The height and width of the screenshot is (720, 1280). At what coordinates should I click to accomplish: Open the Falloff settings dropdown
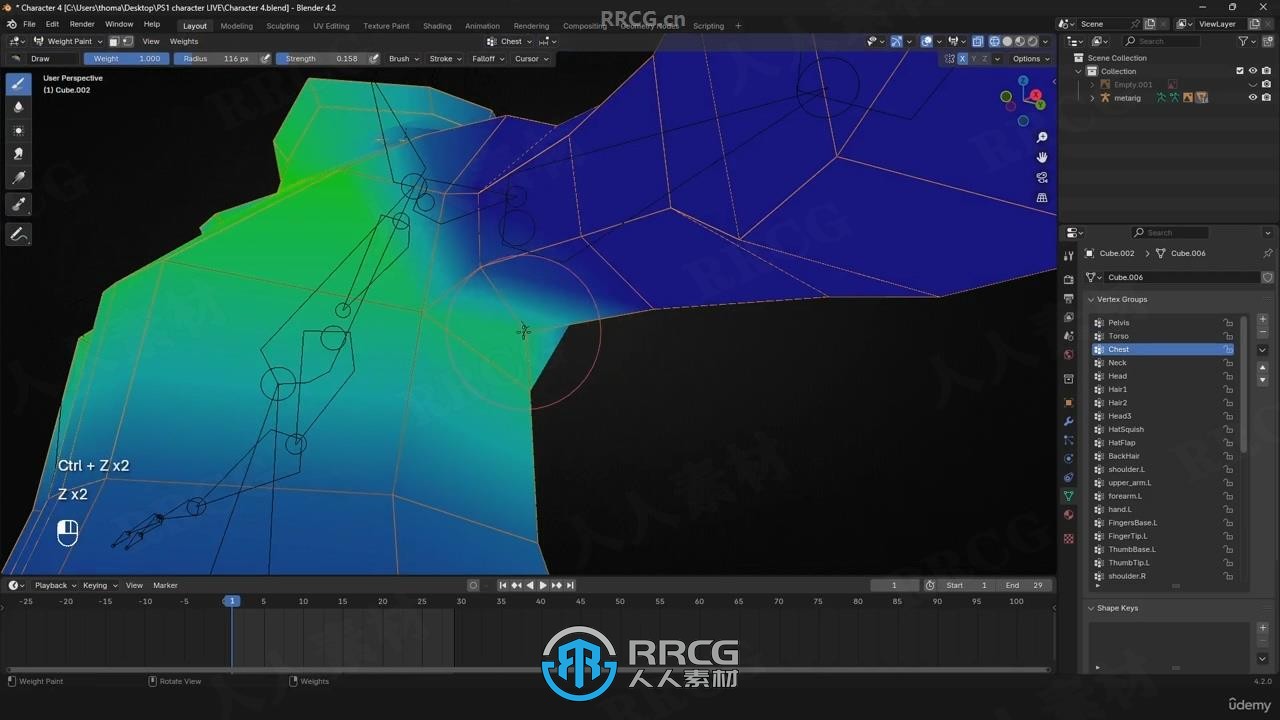(487, 59)
